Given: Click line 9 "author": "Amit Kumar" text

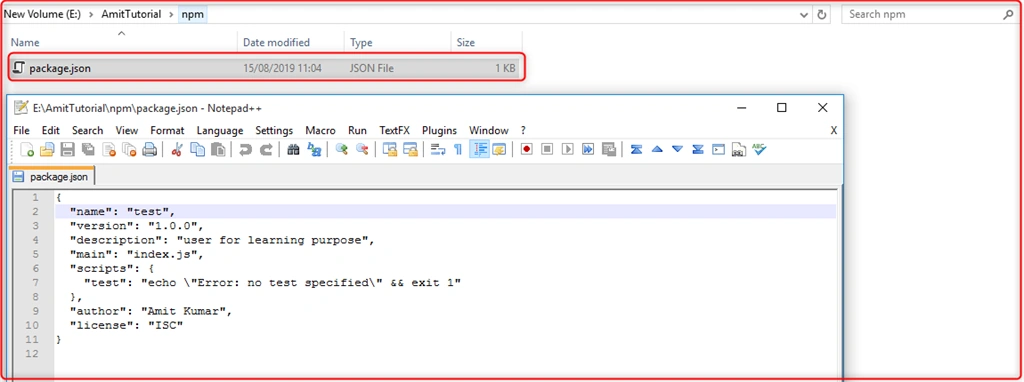Looking at the screenshot, I should click(x=152, y=311).
